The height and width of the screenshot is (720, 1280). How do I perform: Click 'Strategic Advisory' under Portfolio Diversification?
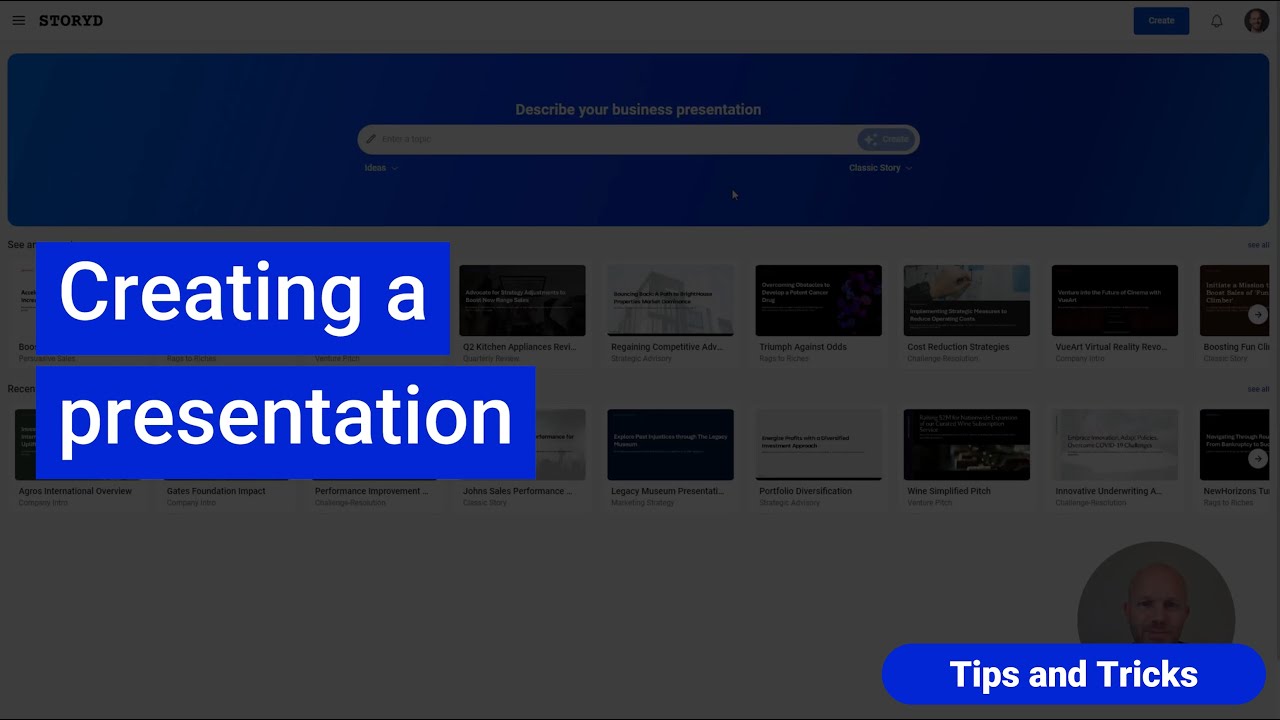[790, 503]
